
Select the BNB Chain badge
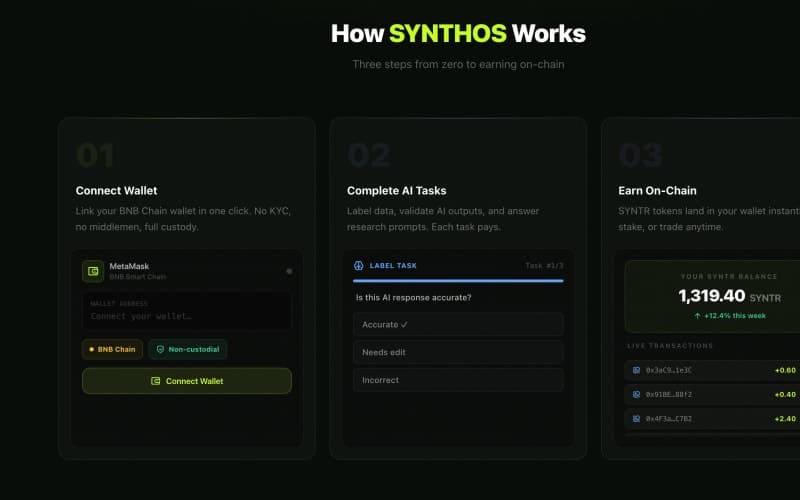(x=112, y=349)
